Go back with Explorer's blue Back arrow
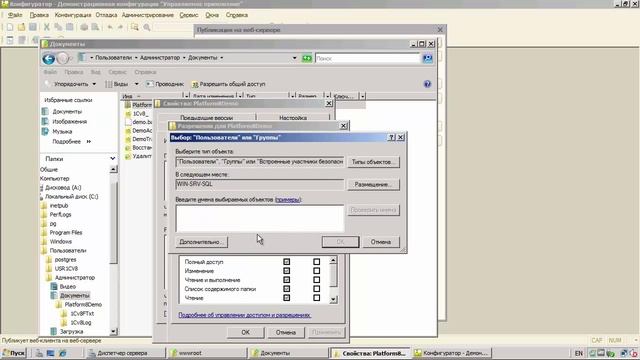The height and width of the screenshot is (360, 640). point(49,59)
